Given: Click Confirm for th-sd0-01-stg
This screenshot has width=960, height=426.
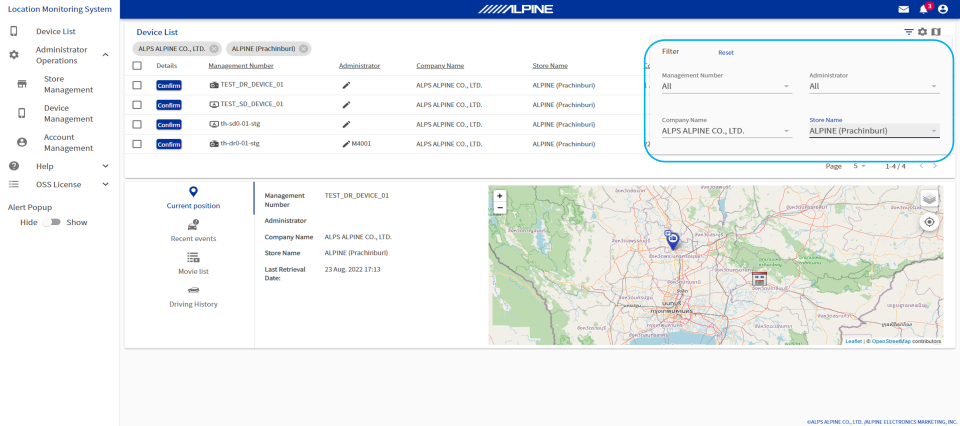Looking at the screenshot, I should click(x=168, y=125).
